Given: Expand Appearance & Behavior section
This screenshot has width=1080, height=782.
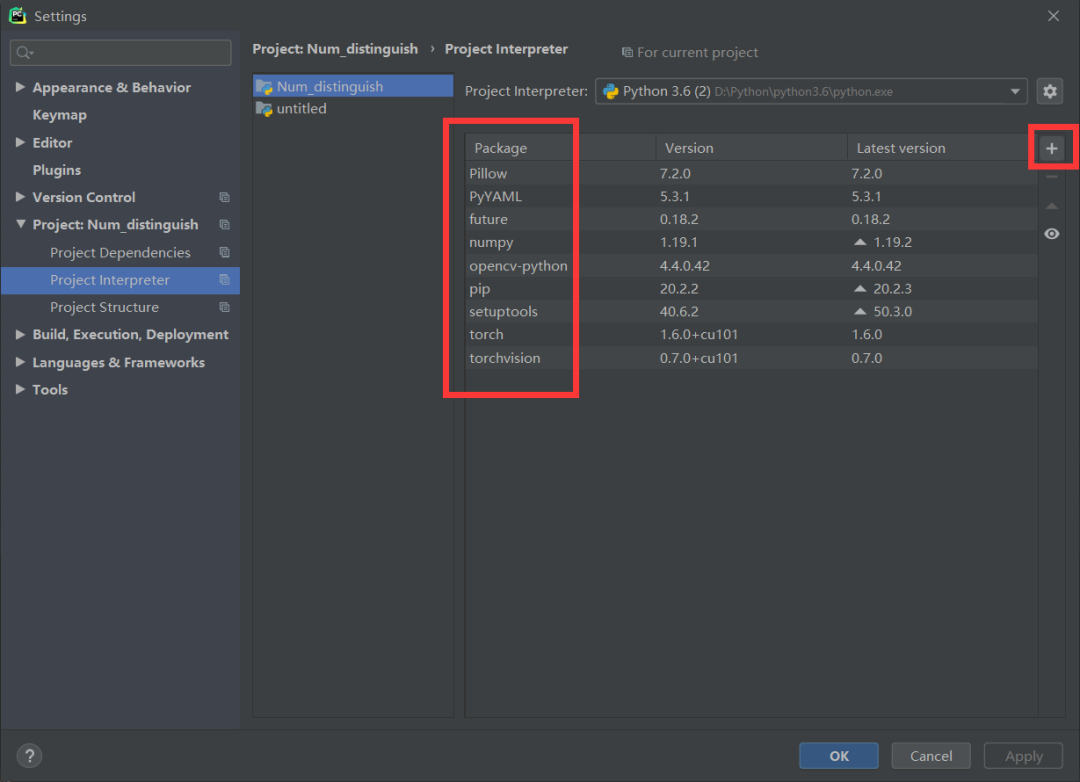Looking at the screenshot, I should (x=20, y=87).
